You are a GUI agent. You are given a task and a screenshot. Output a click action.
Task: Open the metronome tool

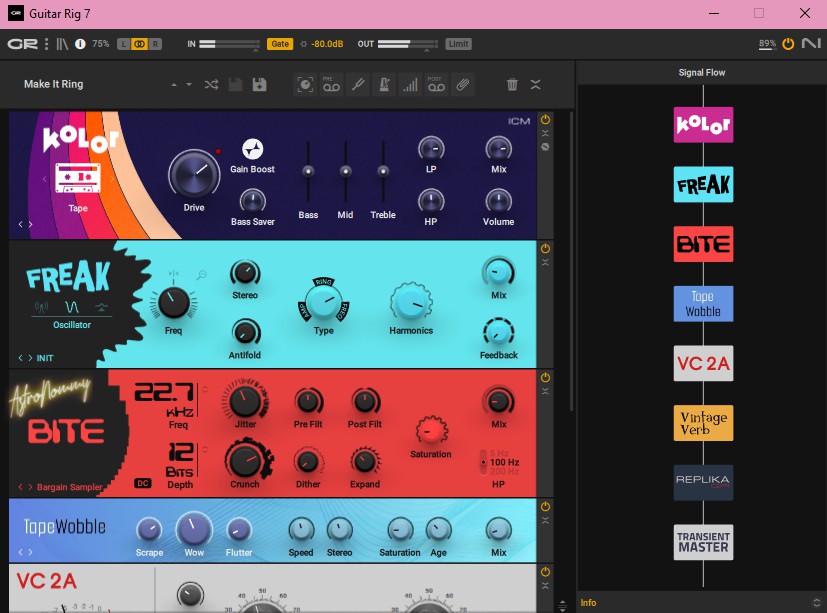click(384, 84)
